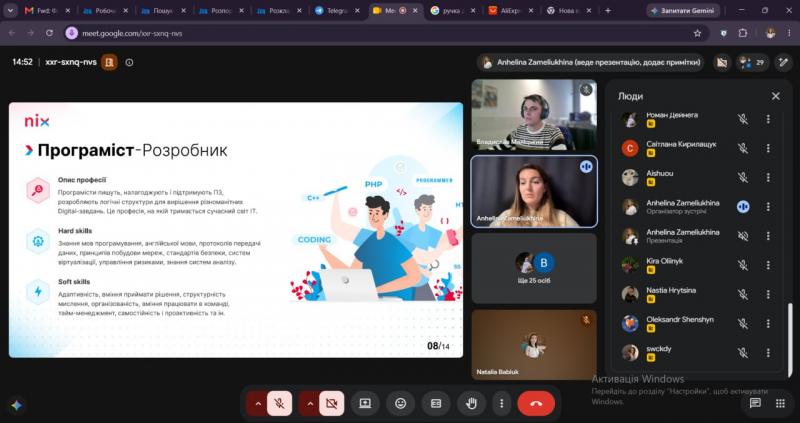Click the pencil notes icon top right
800x423 pixels.
pos(783,63)
